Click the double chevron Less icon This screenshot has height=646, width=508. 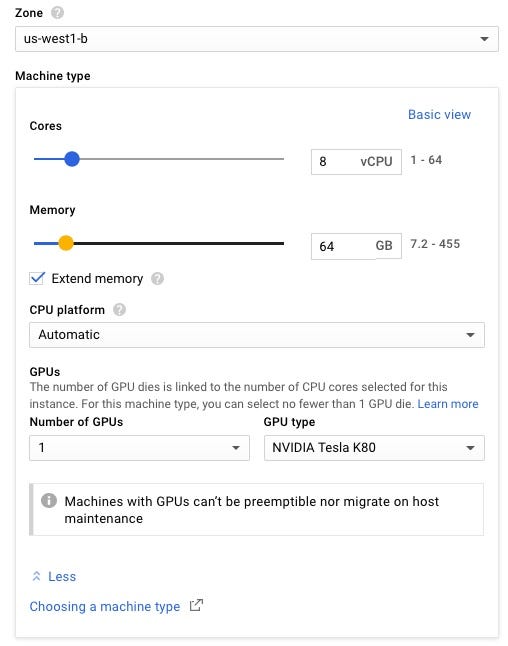click(x=36, y=576)
